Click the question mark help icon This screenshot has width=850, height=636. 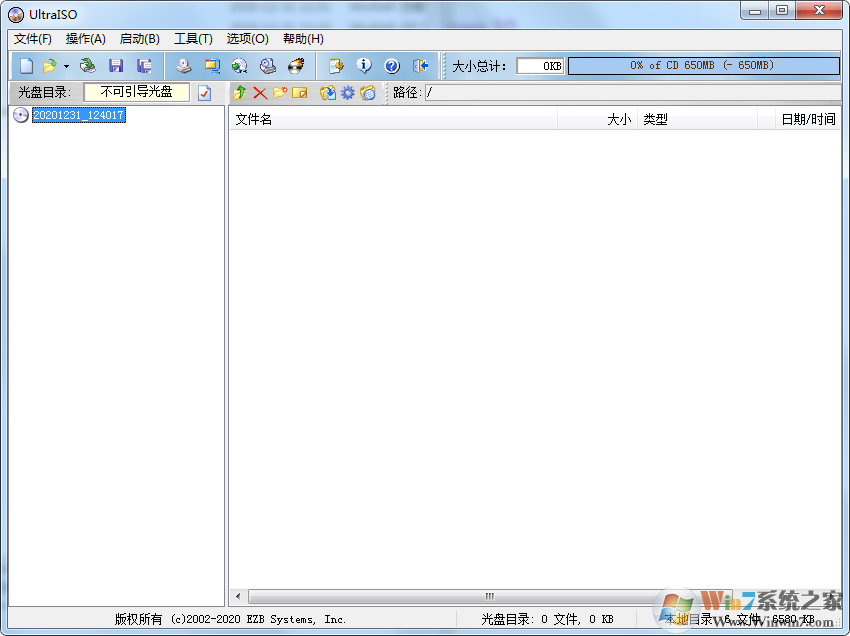(x=392, y=65)
